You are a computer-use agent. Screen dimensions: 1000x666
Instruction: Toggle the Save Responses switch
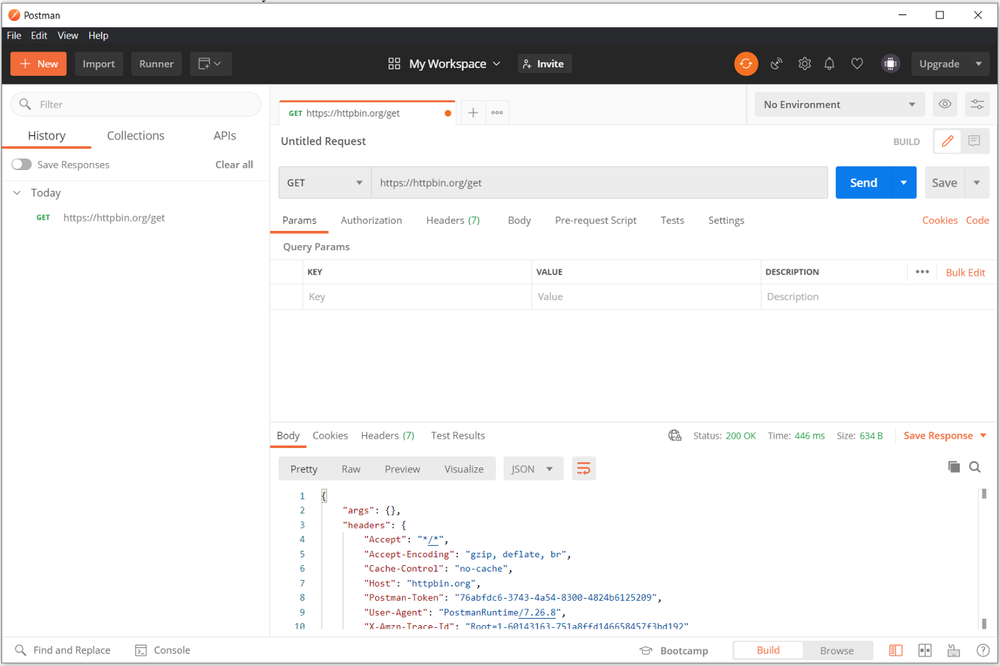[20, 164]
